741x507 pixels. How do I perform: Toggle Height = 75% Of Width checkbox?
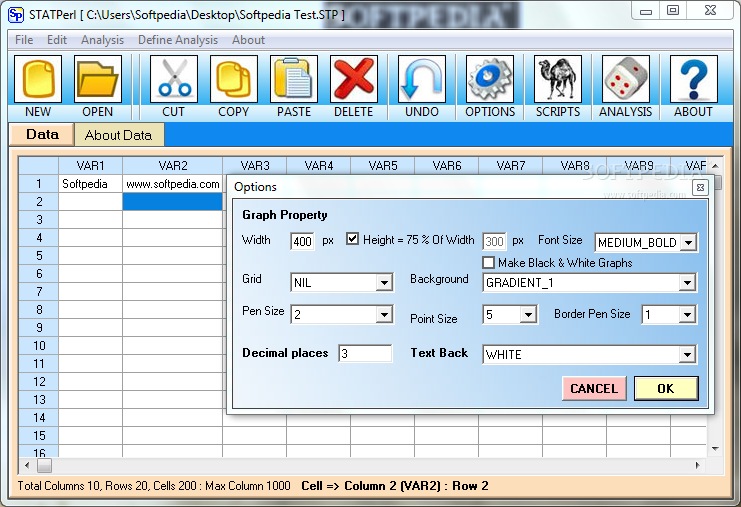pos(352,239)
